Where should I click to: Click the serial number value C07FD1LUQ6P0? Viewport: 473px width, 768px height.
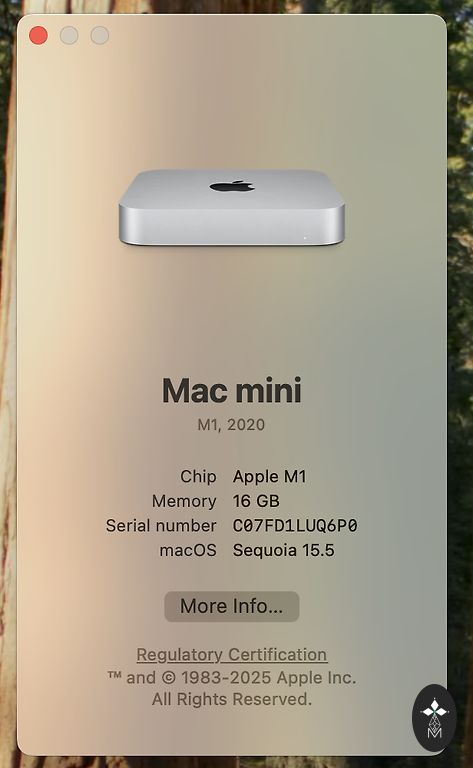(295, 526)
